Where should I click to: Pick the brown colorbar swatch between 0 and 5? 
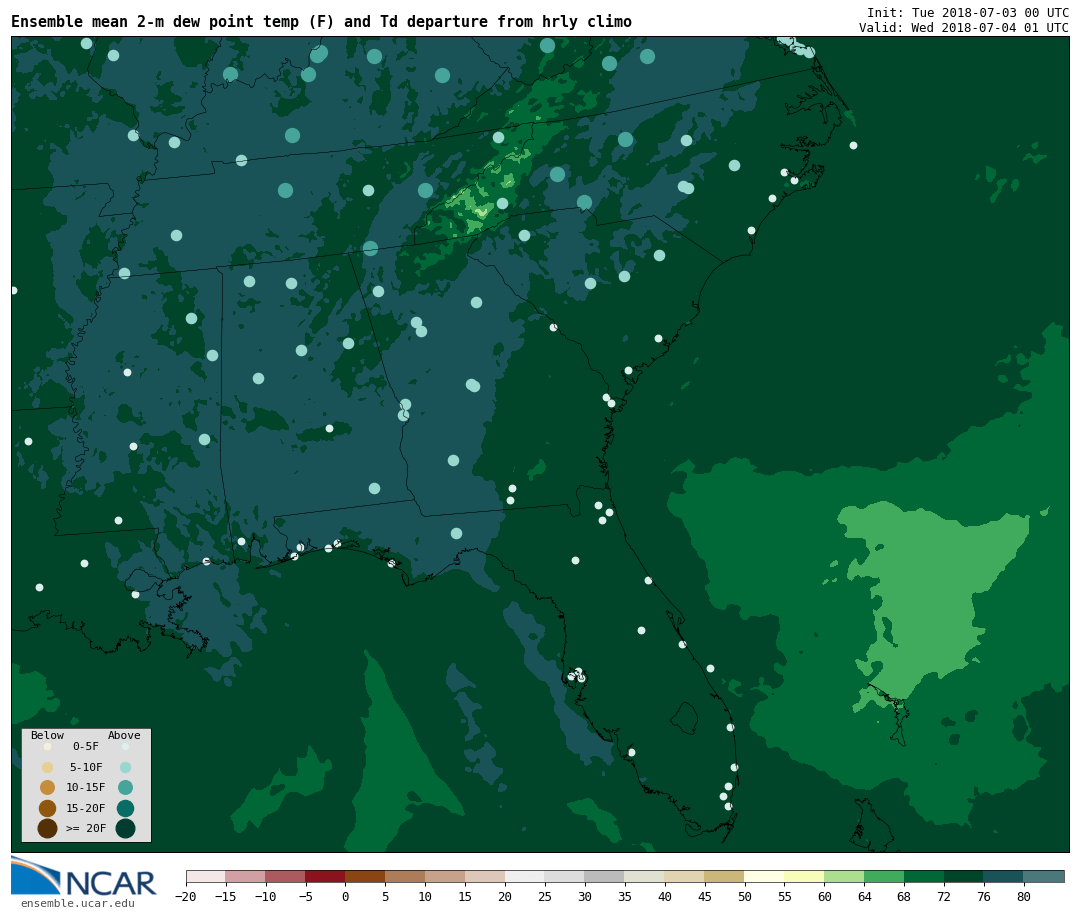tap(365, 876)
